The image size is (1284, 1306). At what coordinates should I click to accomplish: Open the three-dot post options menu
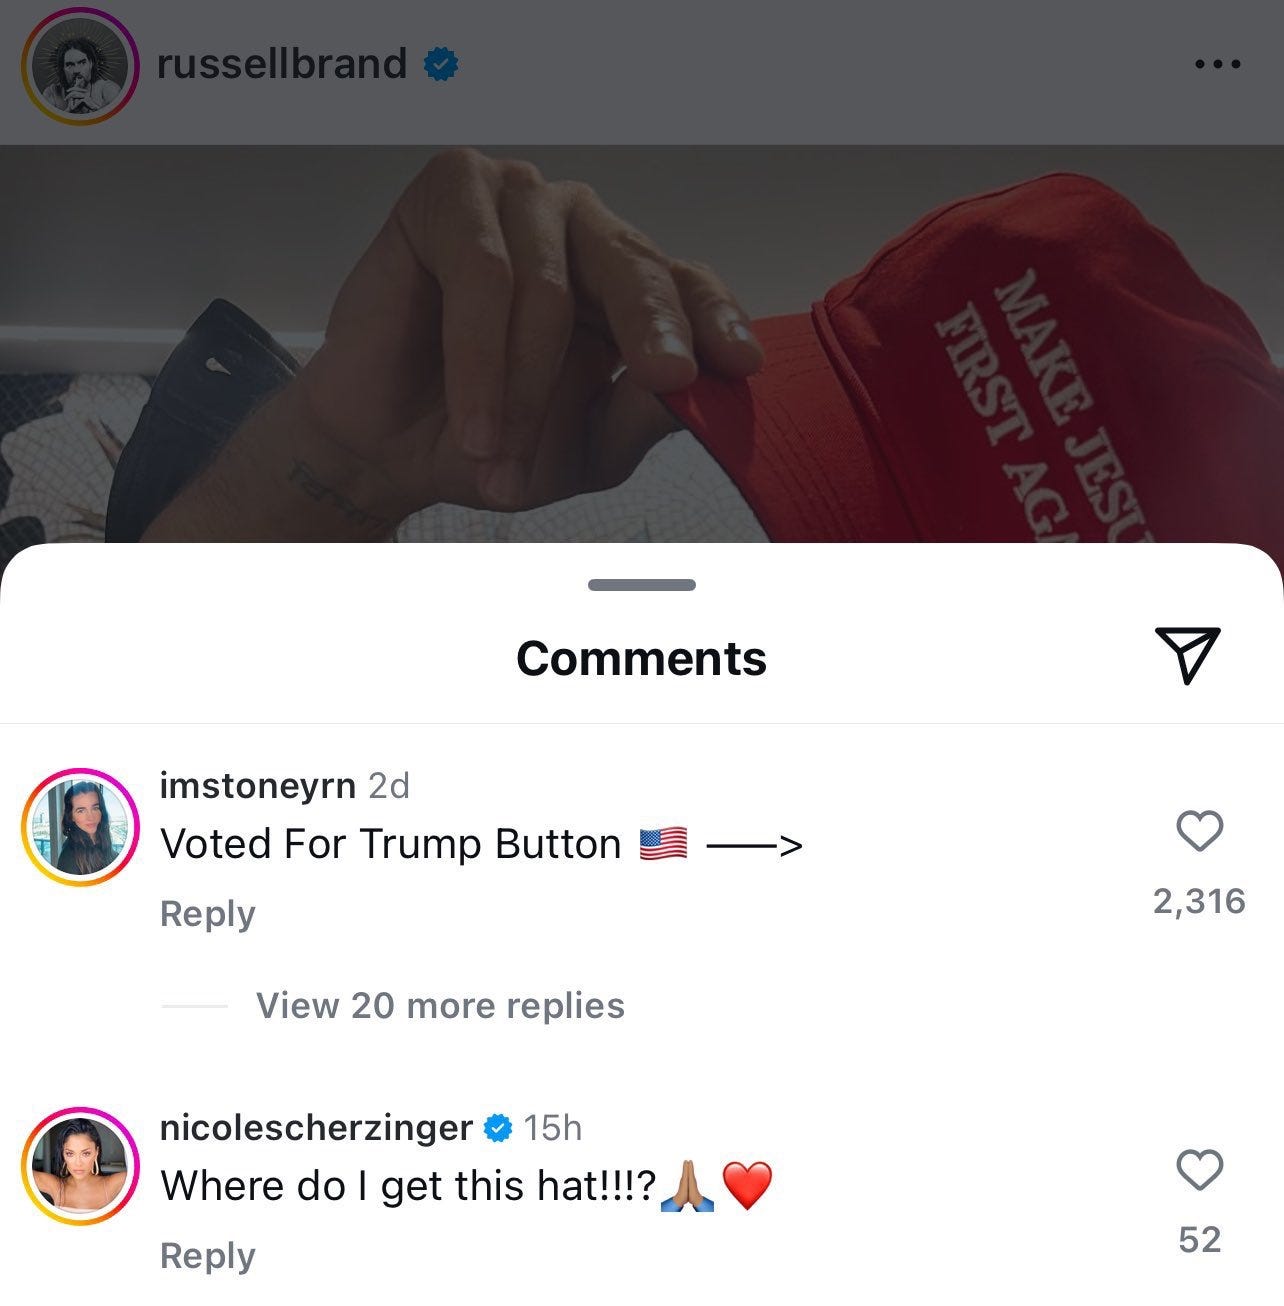tap(1218, 64)
